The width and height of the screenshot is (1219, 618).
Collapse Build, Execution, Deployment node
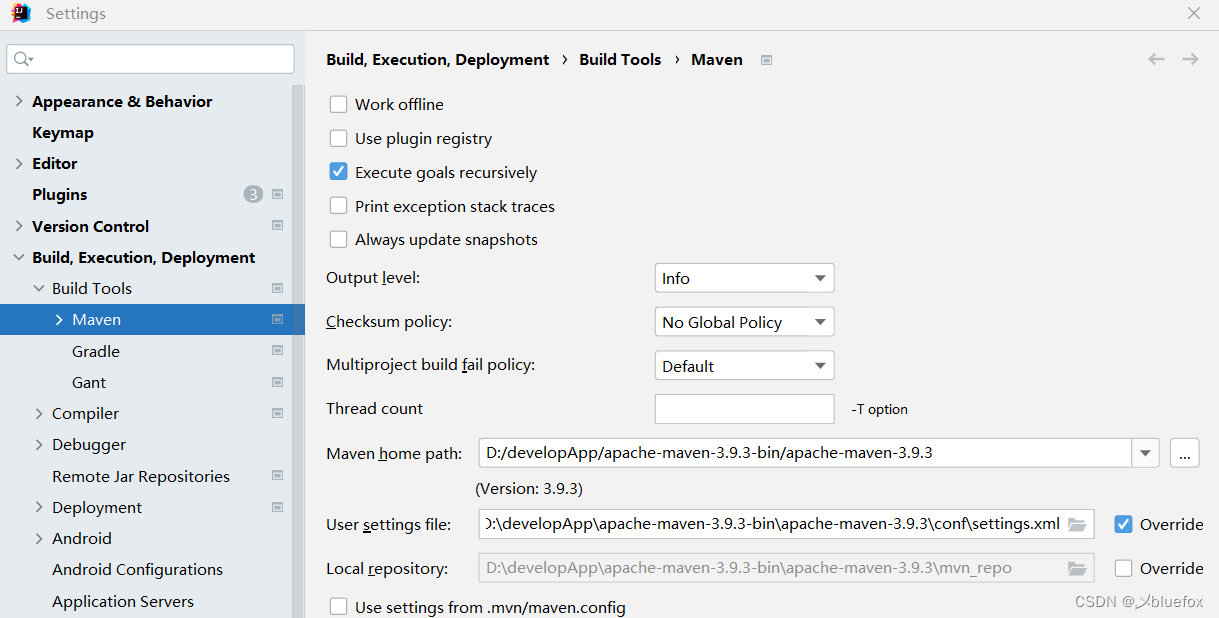19,257
